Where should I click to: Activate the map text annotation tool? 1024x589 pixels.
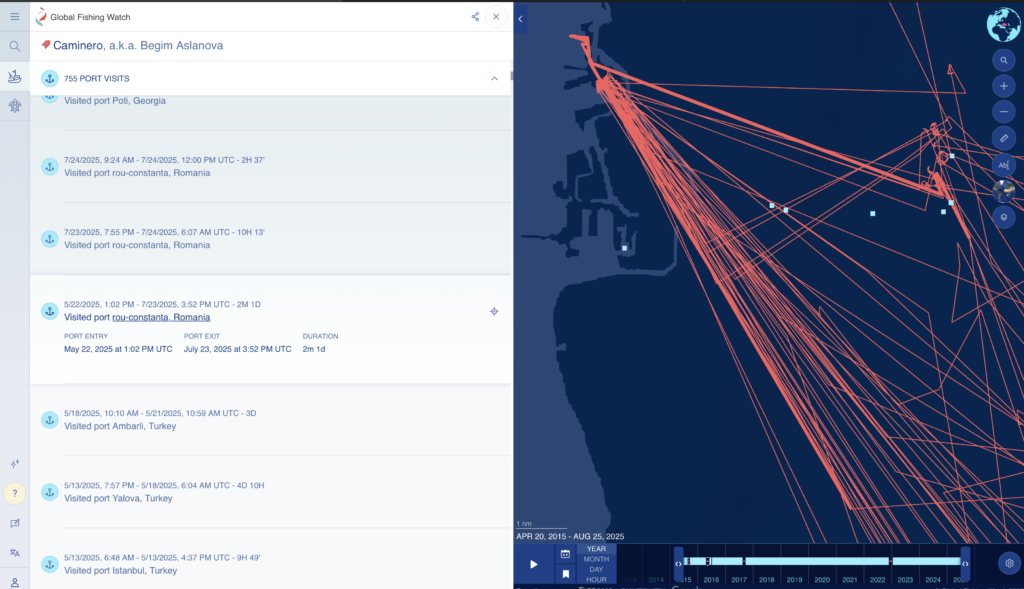(x=1004, y=165)
